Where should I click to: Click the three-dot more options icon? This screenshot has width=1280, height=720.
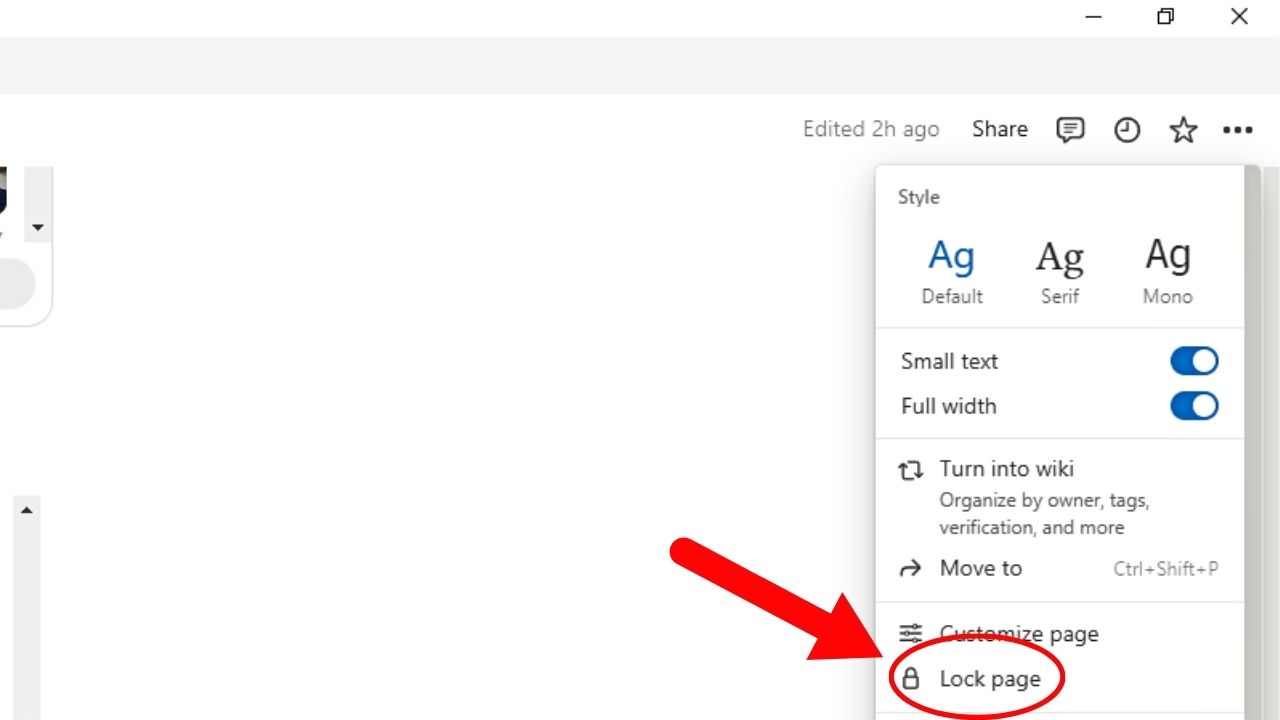pos(1238,129)
